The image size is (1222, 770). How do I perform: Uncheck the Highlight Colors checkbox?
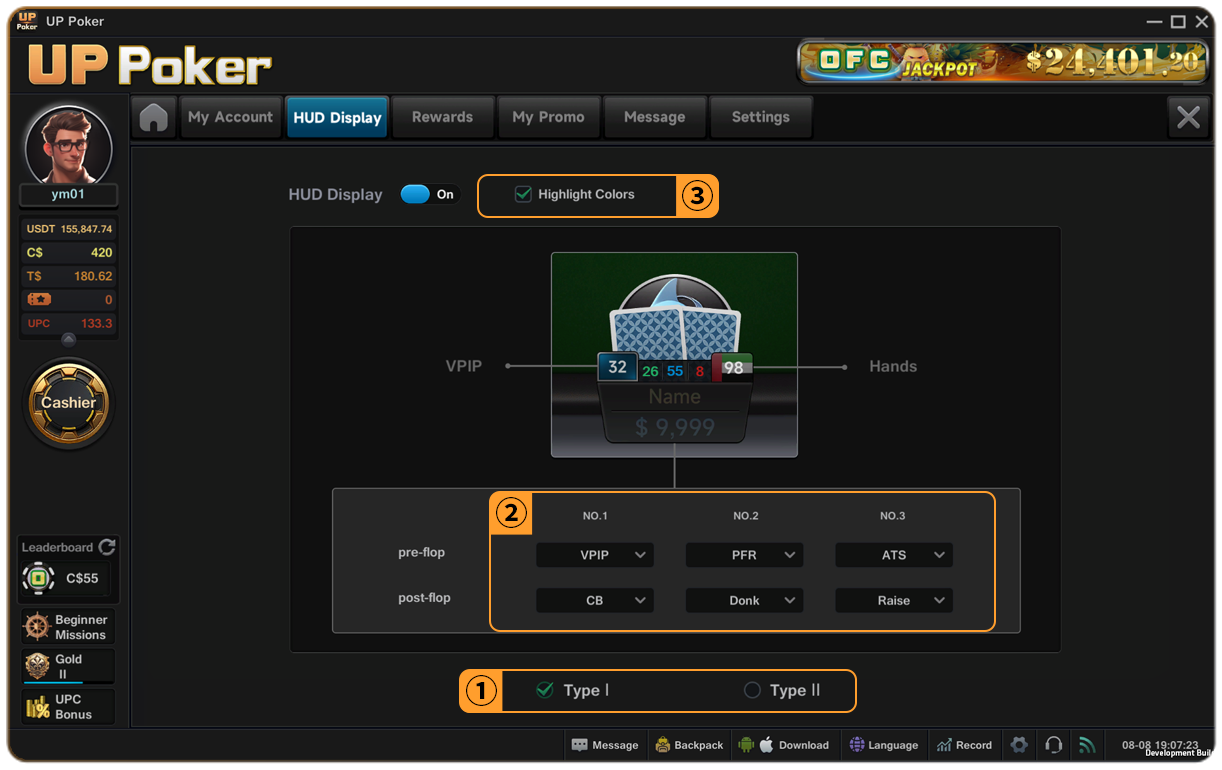tap(523, 194)
